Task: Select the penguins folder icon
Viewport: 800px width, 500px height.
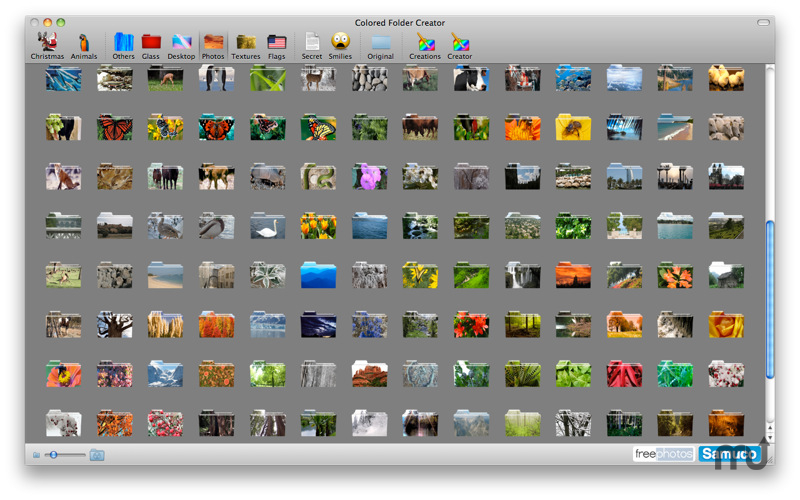Action: coord(216,78)
